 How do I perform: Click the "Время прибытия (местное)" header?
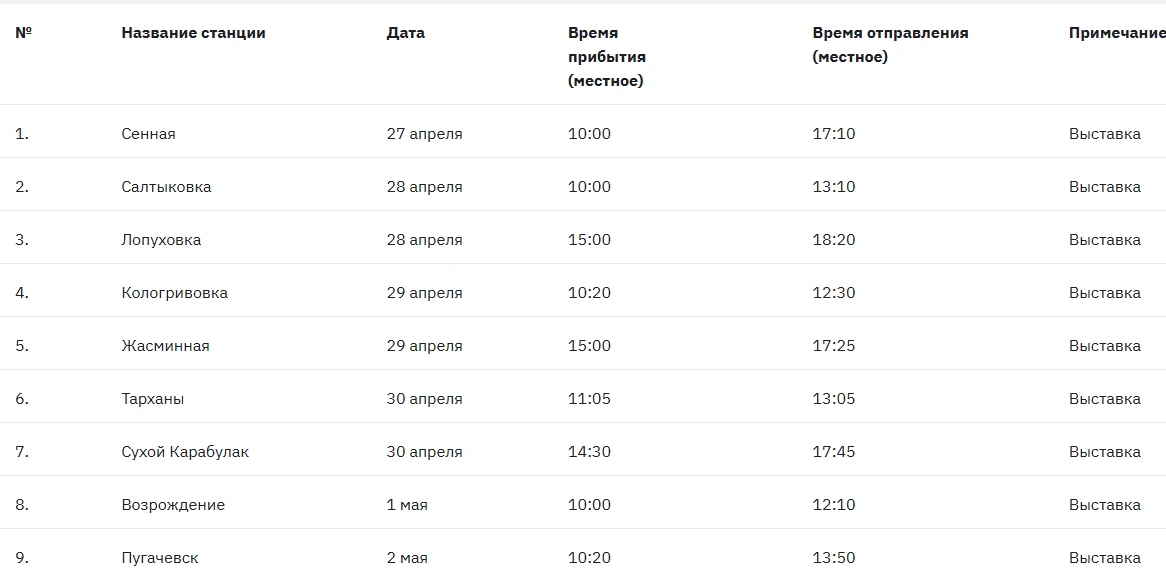point(606,57)
